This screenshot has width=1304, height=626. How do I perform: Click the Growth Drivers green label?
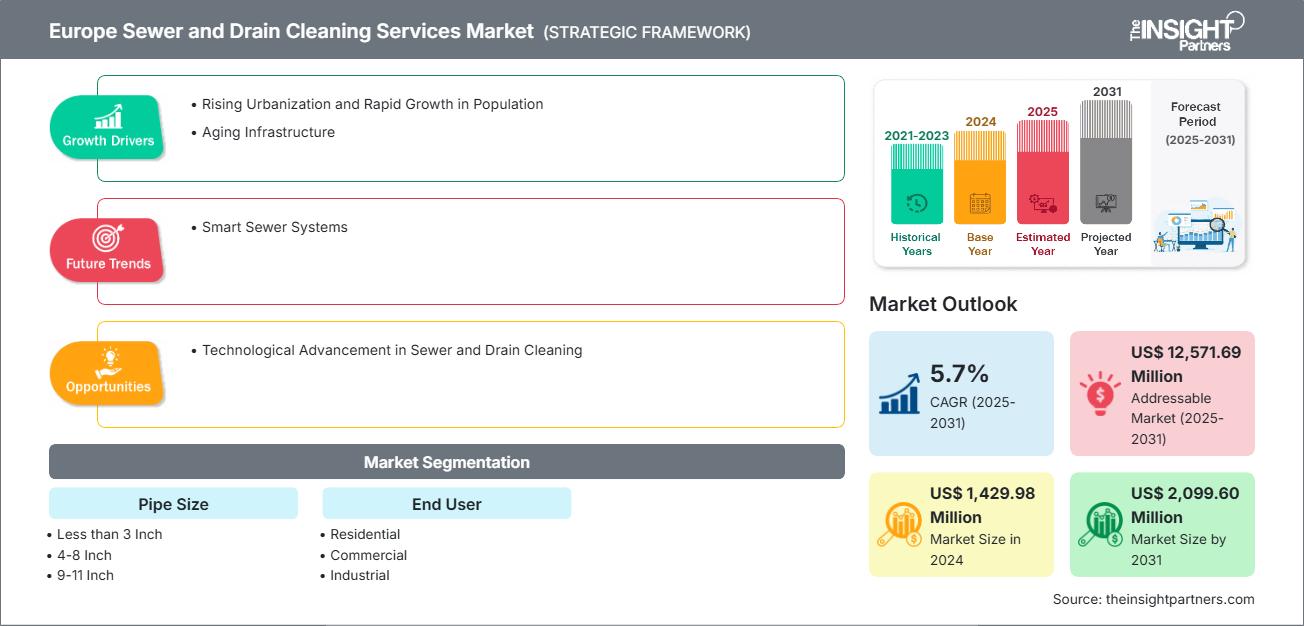pyautogui.click(x=108, y=141)
